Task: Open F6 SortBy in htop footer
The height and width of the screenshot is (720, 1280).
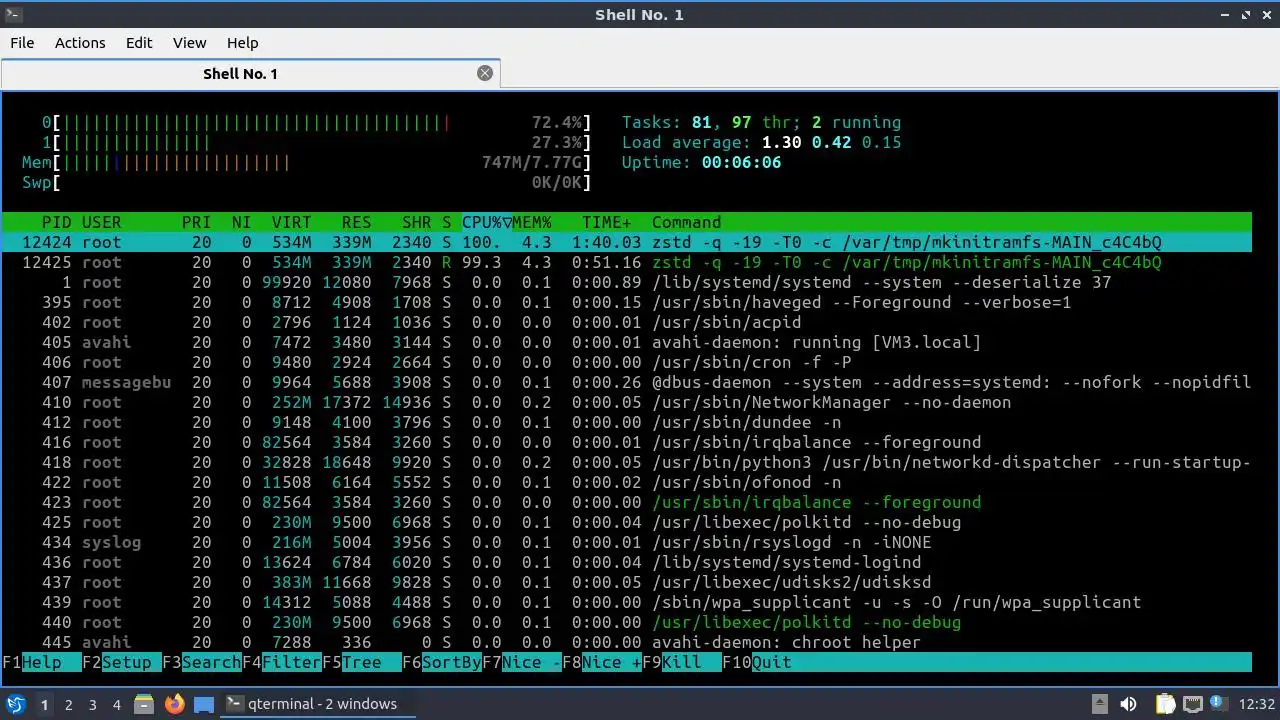Action: point(442,662)
